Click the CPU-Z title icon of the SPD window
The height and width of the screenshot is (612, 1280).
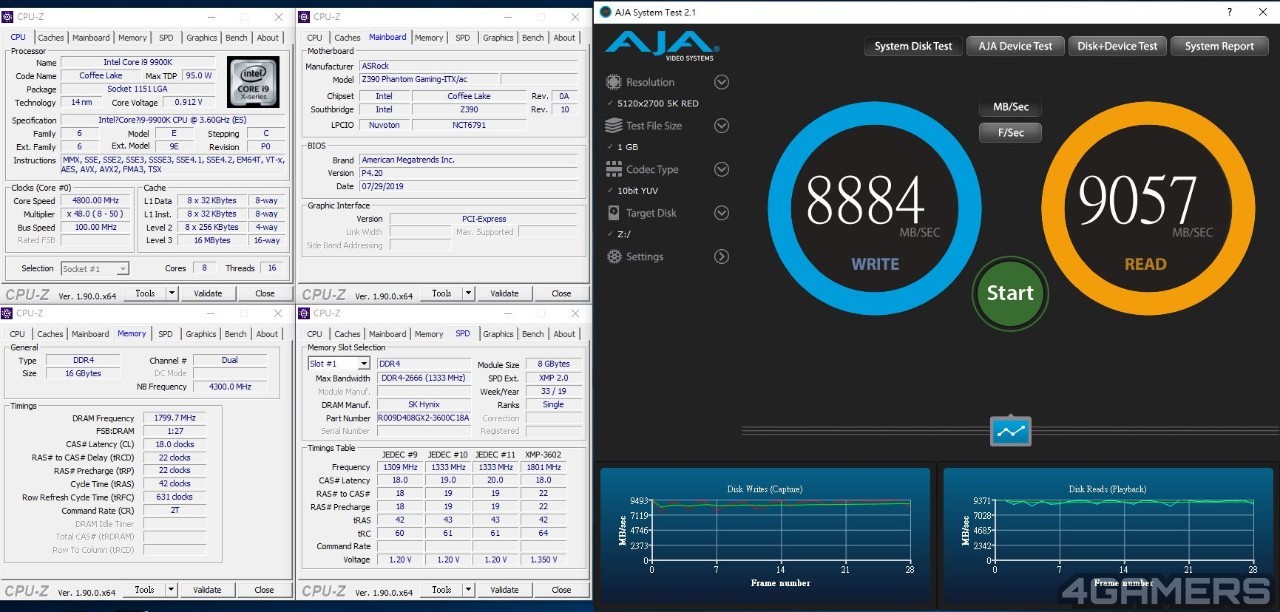[305, 313]
